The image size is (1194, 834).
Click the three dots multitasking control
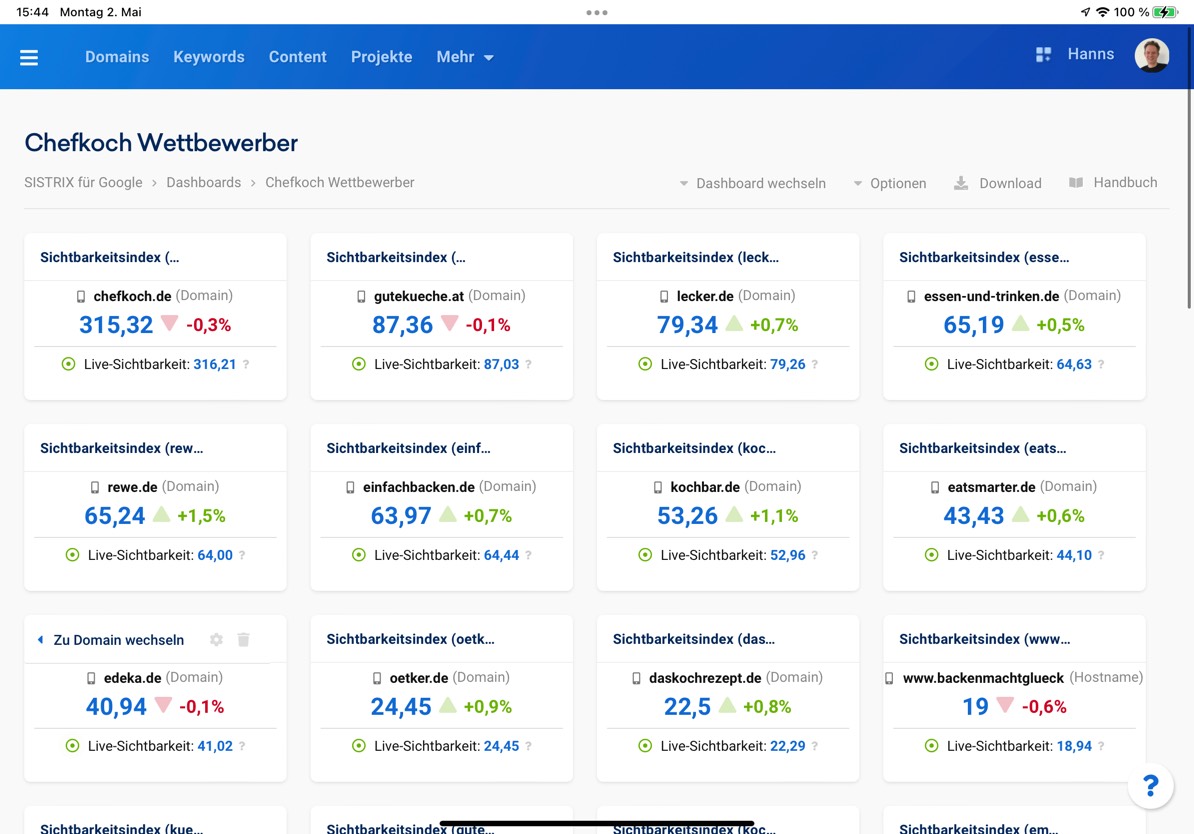coord(597,12)
